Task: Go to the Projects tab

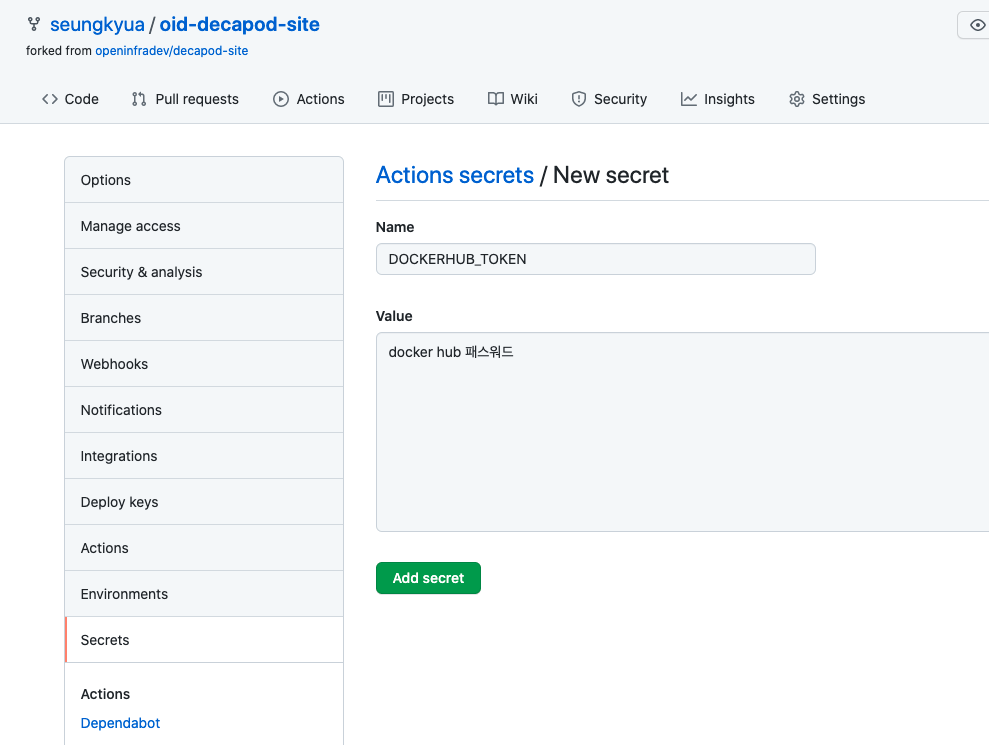Action: point(416,99)
